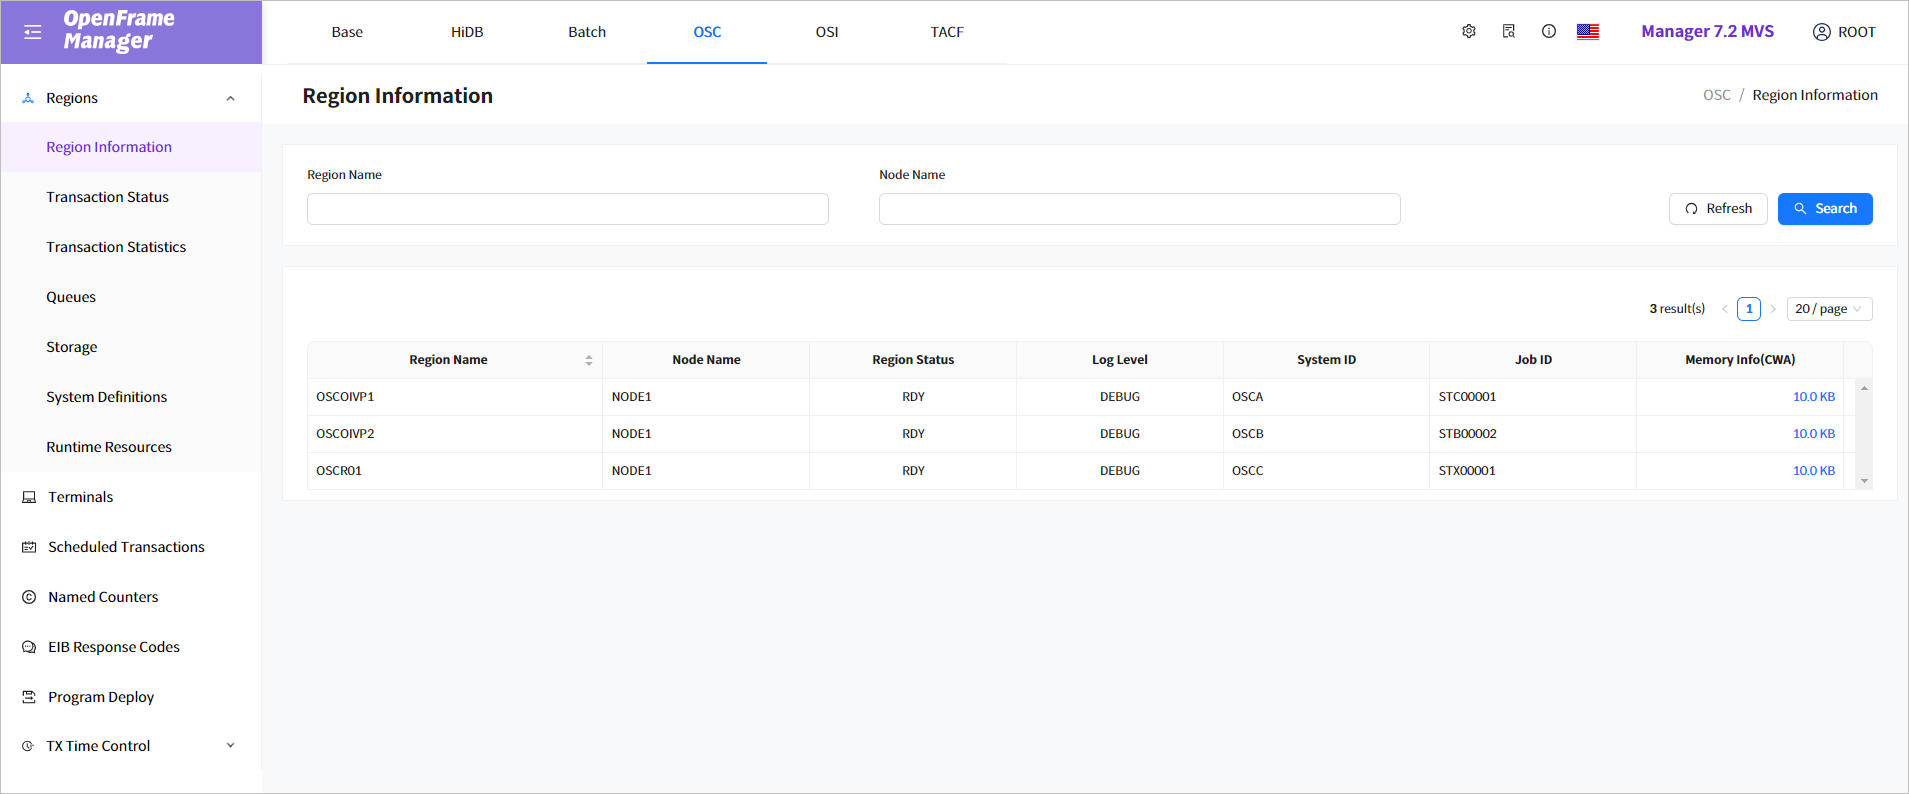Open Terminals from the sidebar
Image resolution: width=1909 pixels, height=794 pixels.
80,497
